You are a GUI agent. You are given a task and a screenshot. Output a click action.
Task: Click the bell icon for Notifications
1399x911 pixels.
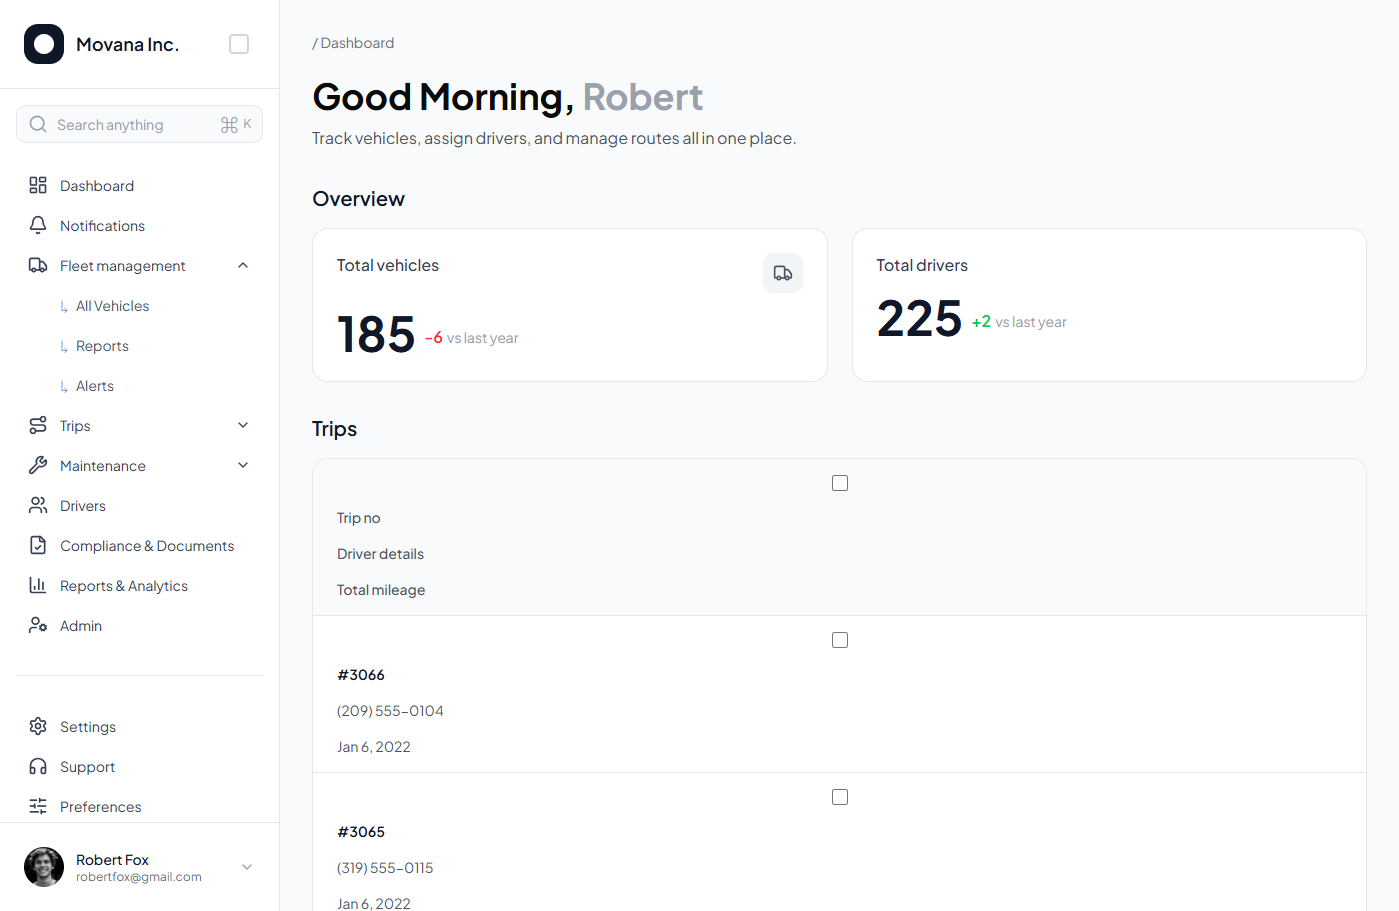38,226
